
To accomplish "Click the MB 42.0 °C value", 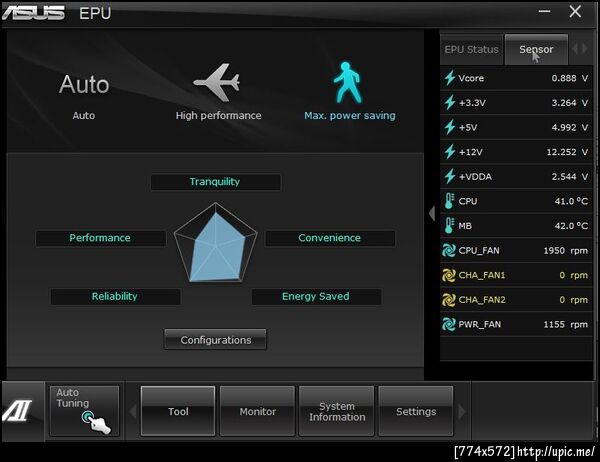I will 571,226.
